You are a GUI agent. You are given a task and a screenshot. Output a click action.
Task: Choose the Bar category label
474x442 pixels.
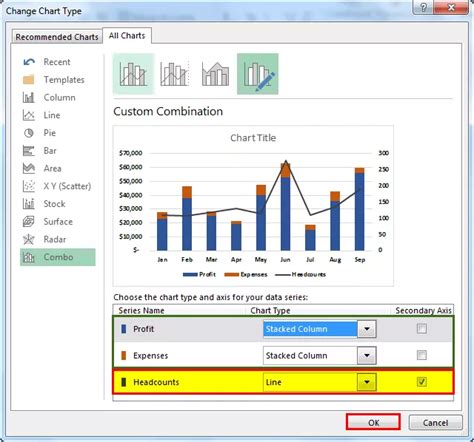point(50,151)
